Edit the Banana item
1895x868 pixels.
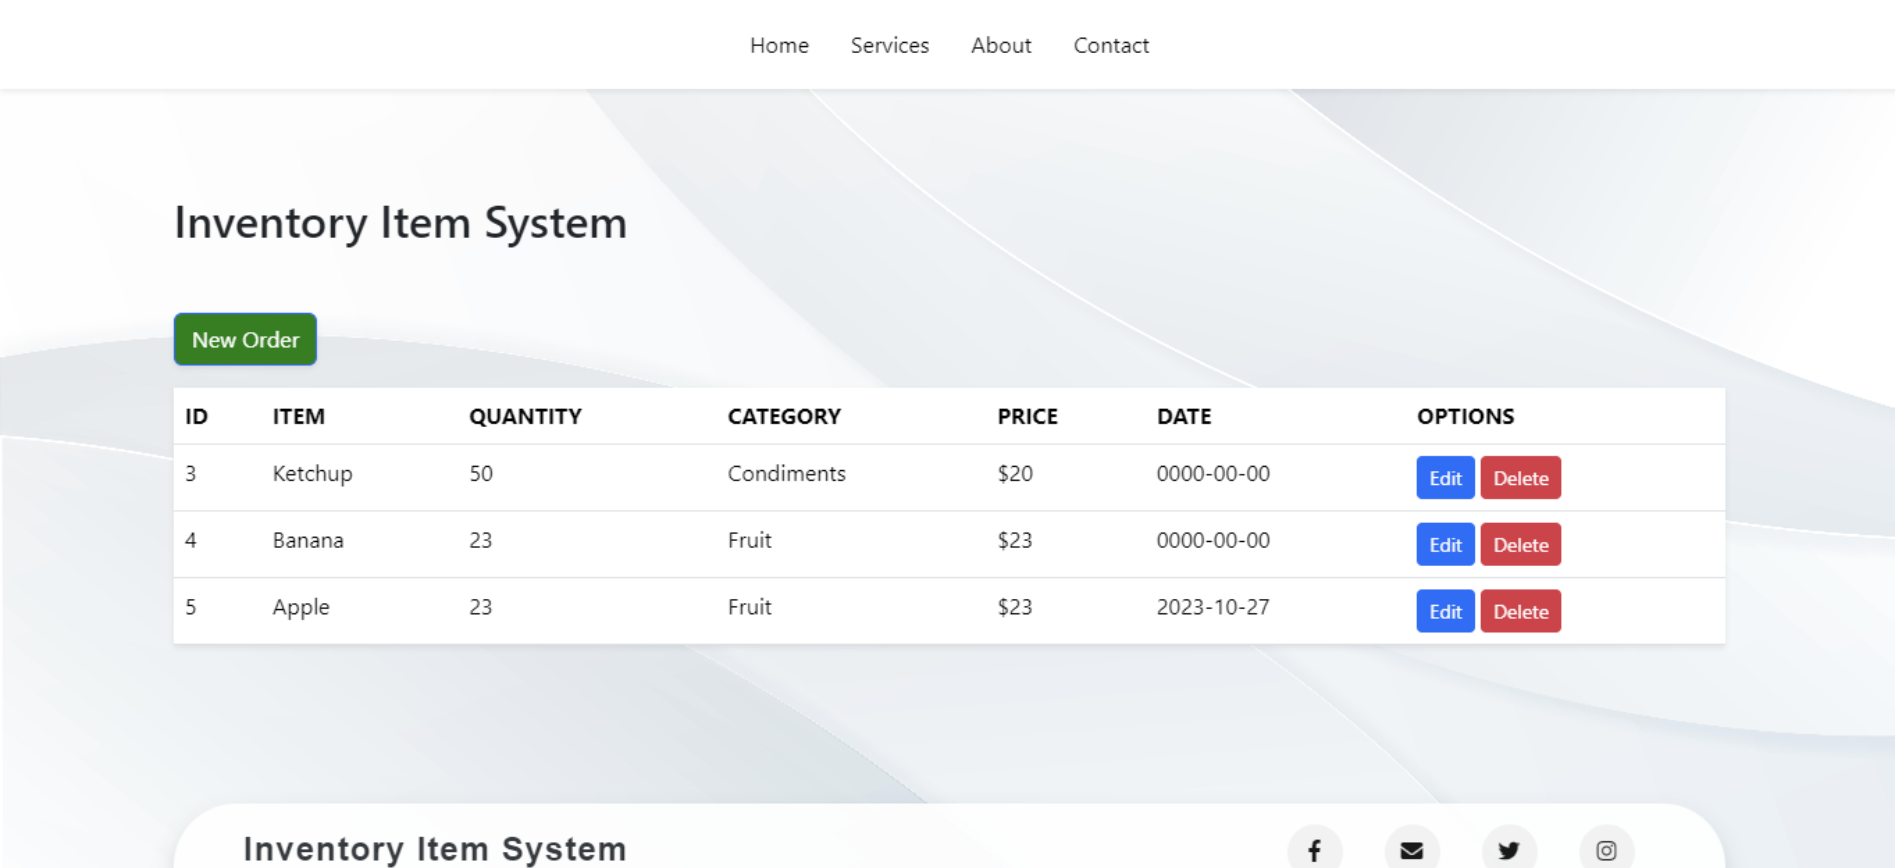pyautogui.click(x=1445, y=545)
